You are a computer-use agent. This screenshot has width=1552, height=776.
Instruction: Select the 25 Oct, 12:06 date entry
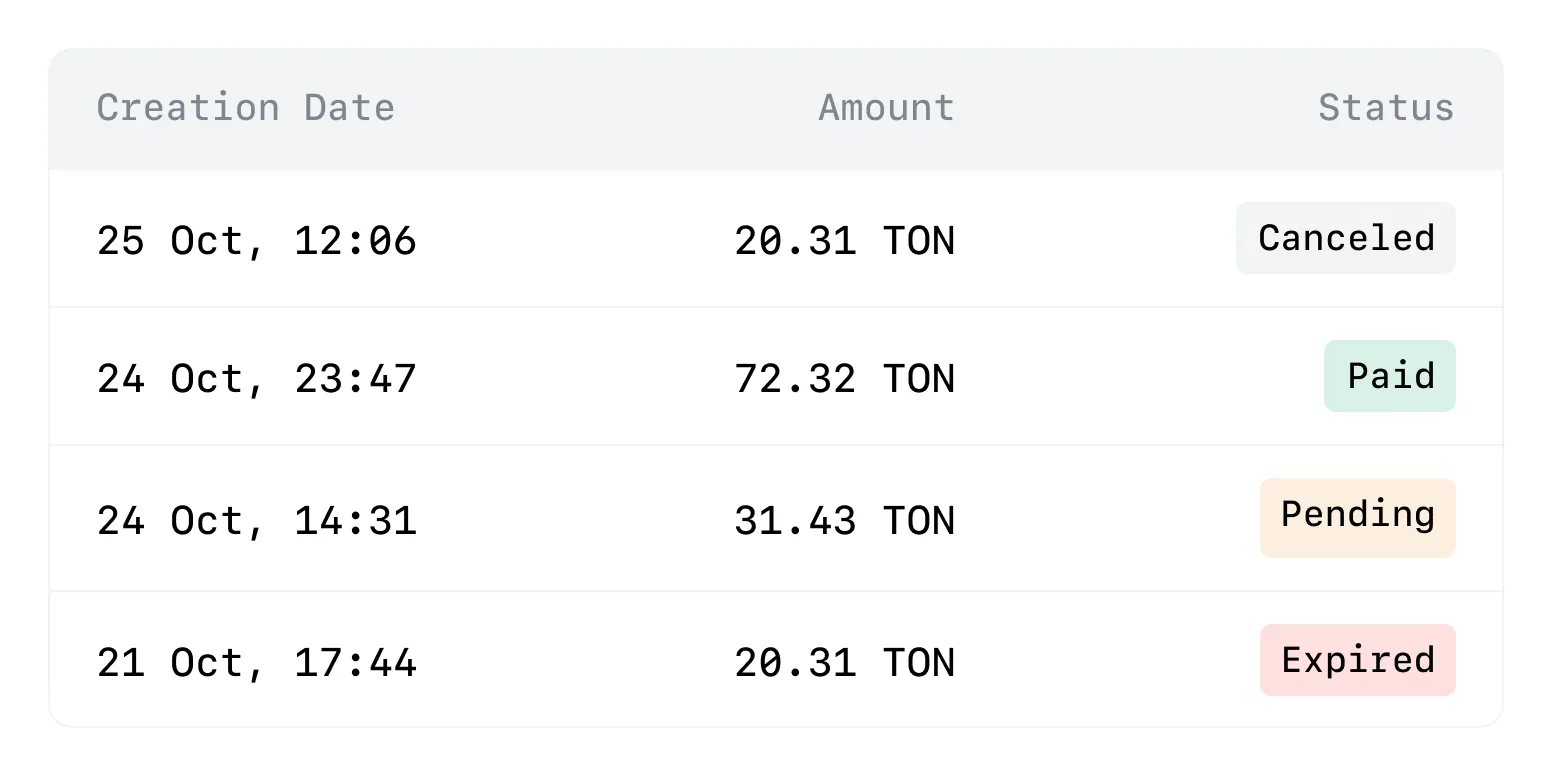(x=256, y=241)
